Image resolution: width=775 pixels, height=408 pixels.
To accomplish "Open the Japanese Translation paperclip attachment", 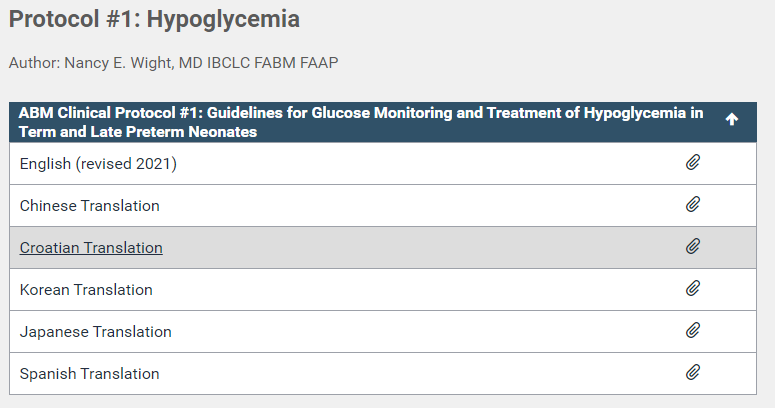I will click(x=693, y=330).
